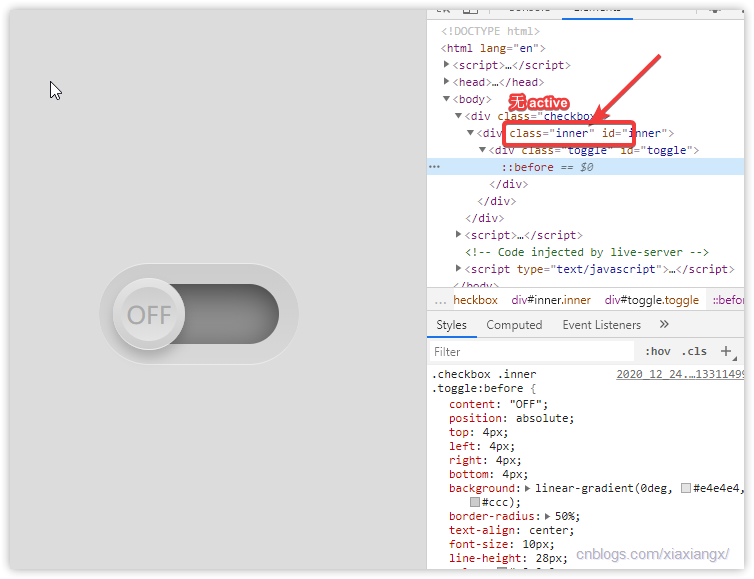
Task: Collapse the div id toggle node
Action: [483, 150]
